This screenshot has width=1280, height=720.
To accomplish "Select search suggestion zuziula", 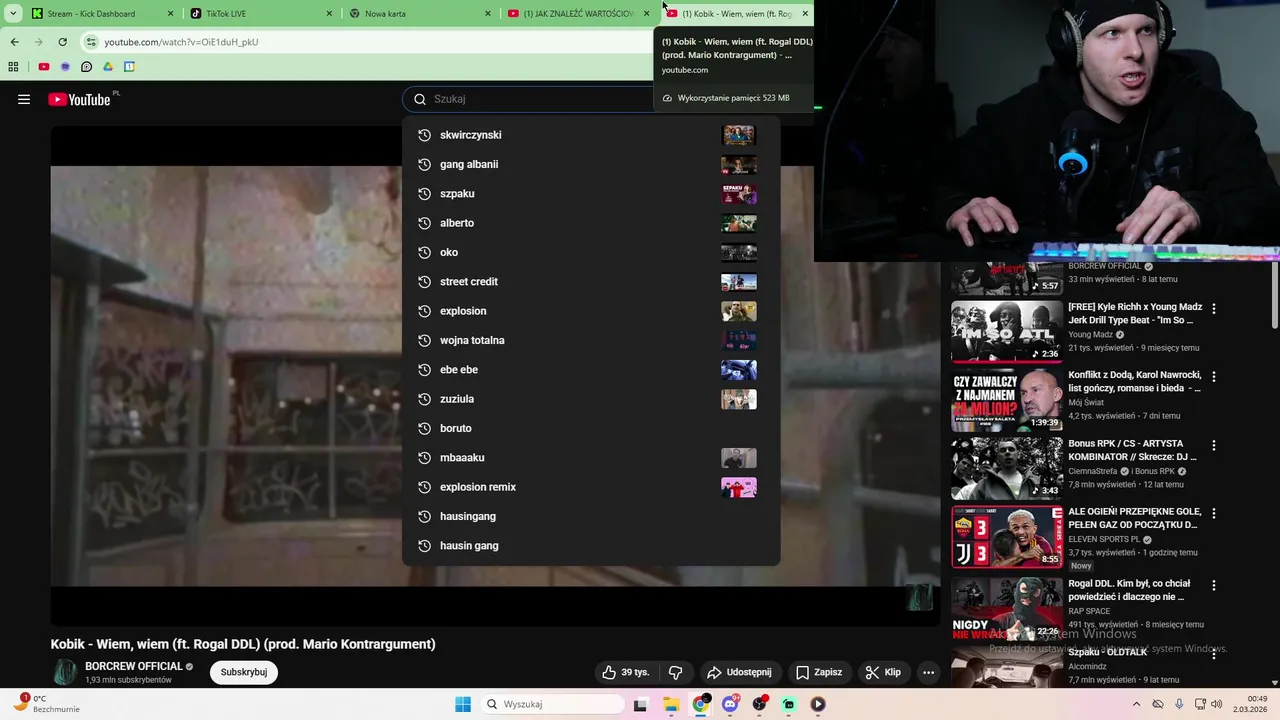I will pyautogui.click(x=590, y=399).
